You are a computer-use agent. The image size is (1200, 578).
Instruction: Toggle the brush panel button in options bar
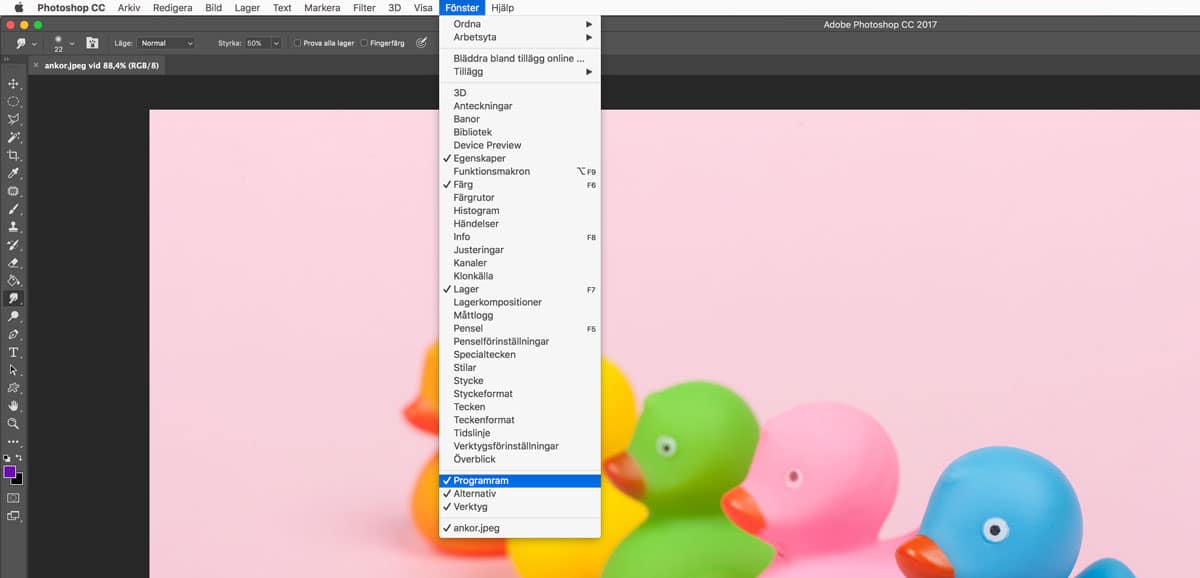tap(92, 43)
